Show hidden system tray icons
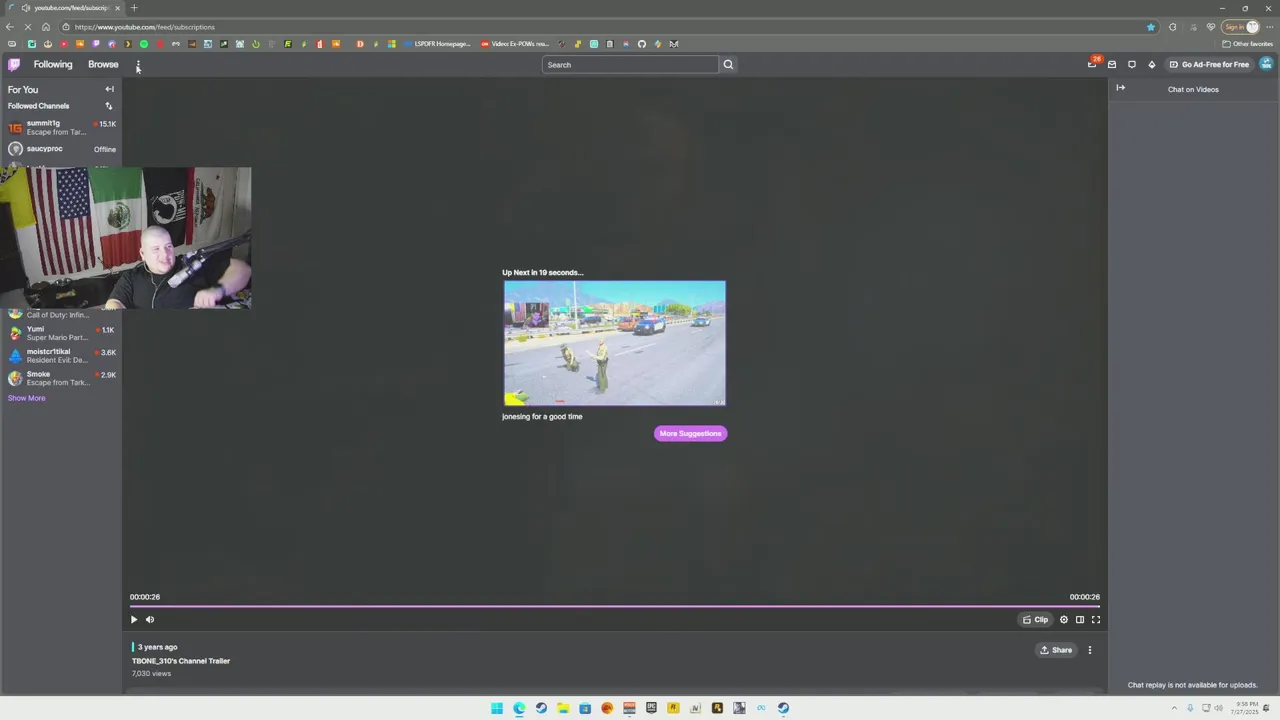This screenshot has width=1280, height=720. pyautogui.click(x=1176, y=708)
